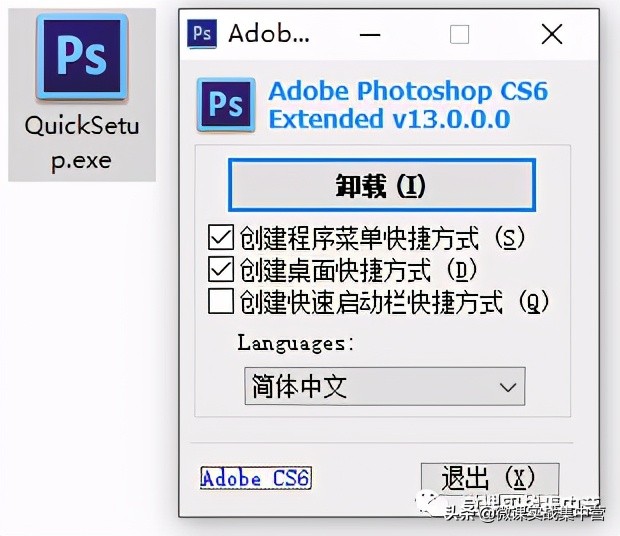
Task: Click the Languages: label
Action: pyautogui.click(x=295, y=343)
